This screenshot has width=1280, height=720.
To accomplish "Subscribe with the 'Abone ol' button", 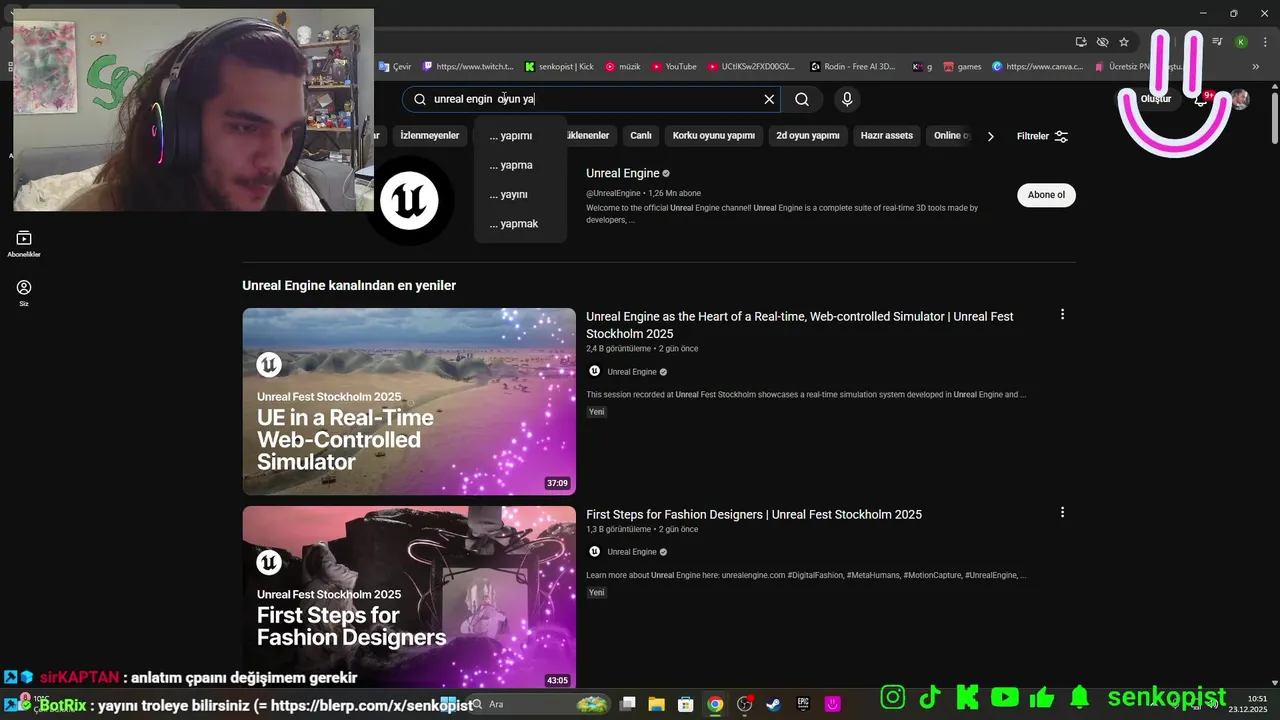I will click(x=1046, y=195).
